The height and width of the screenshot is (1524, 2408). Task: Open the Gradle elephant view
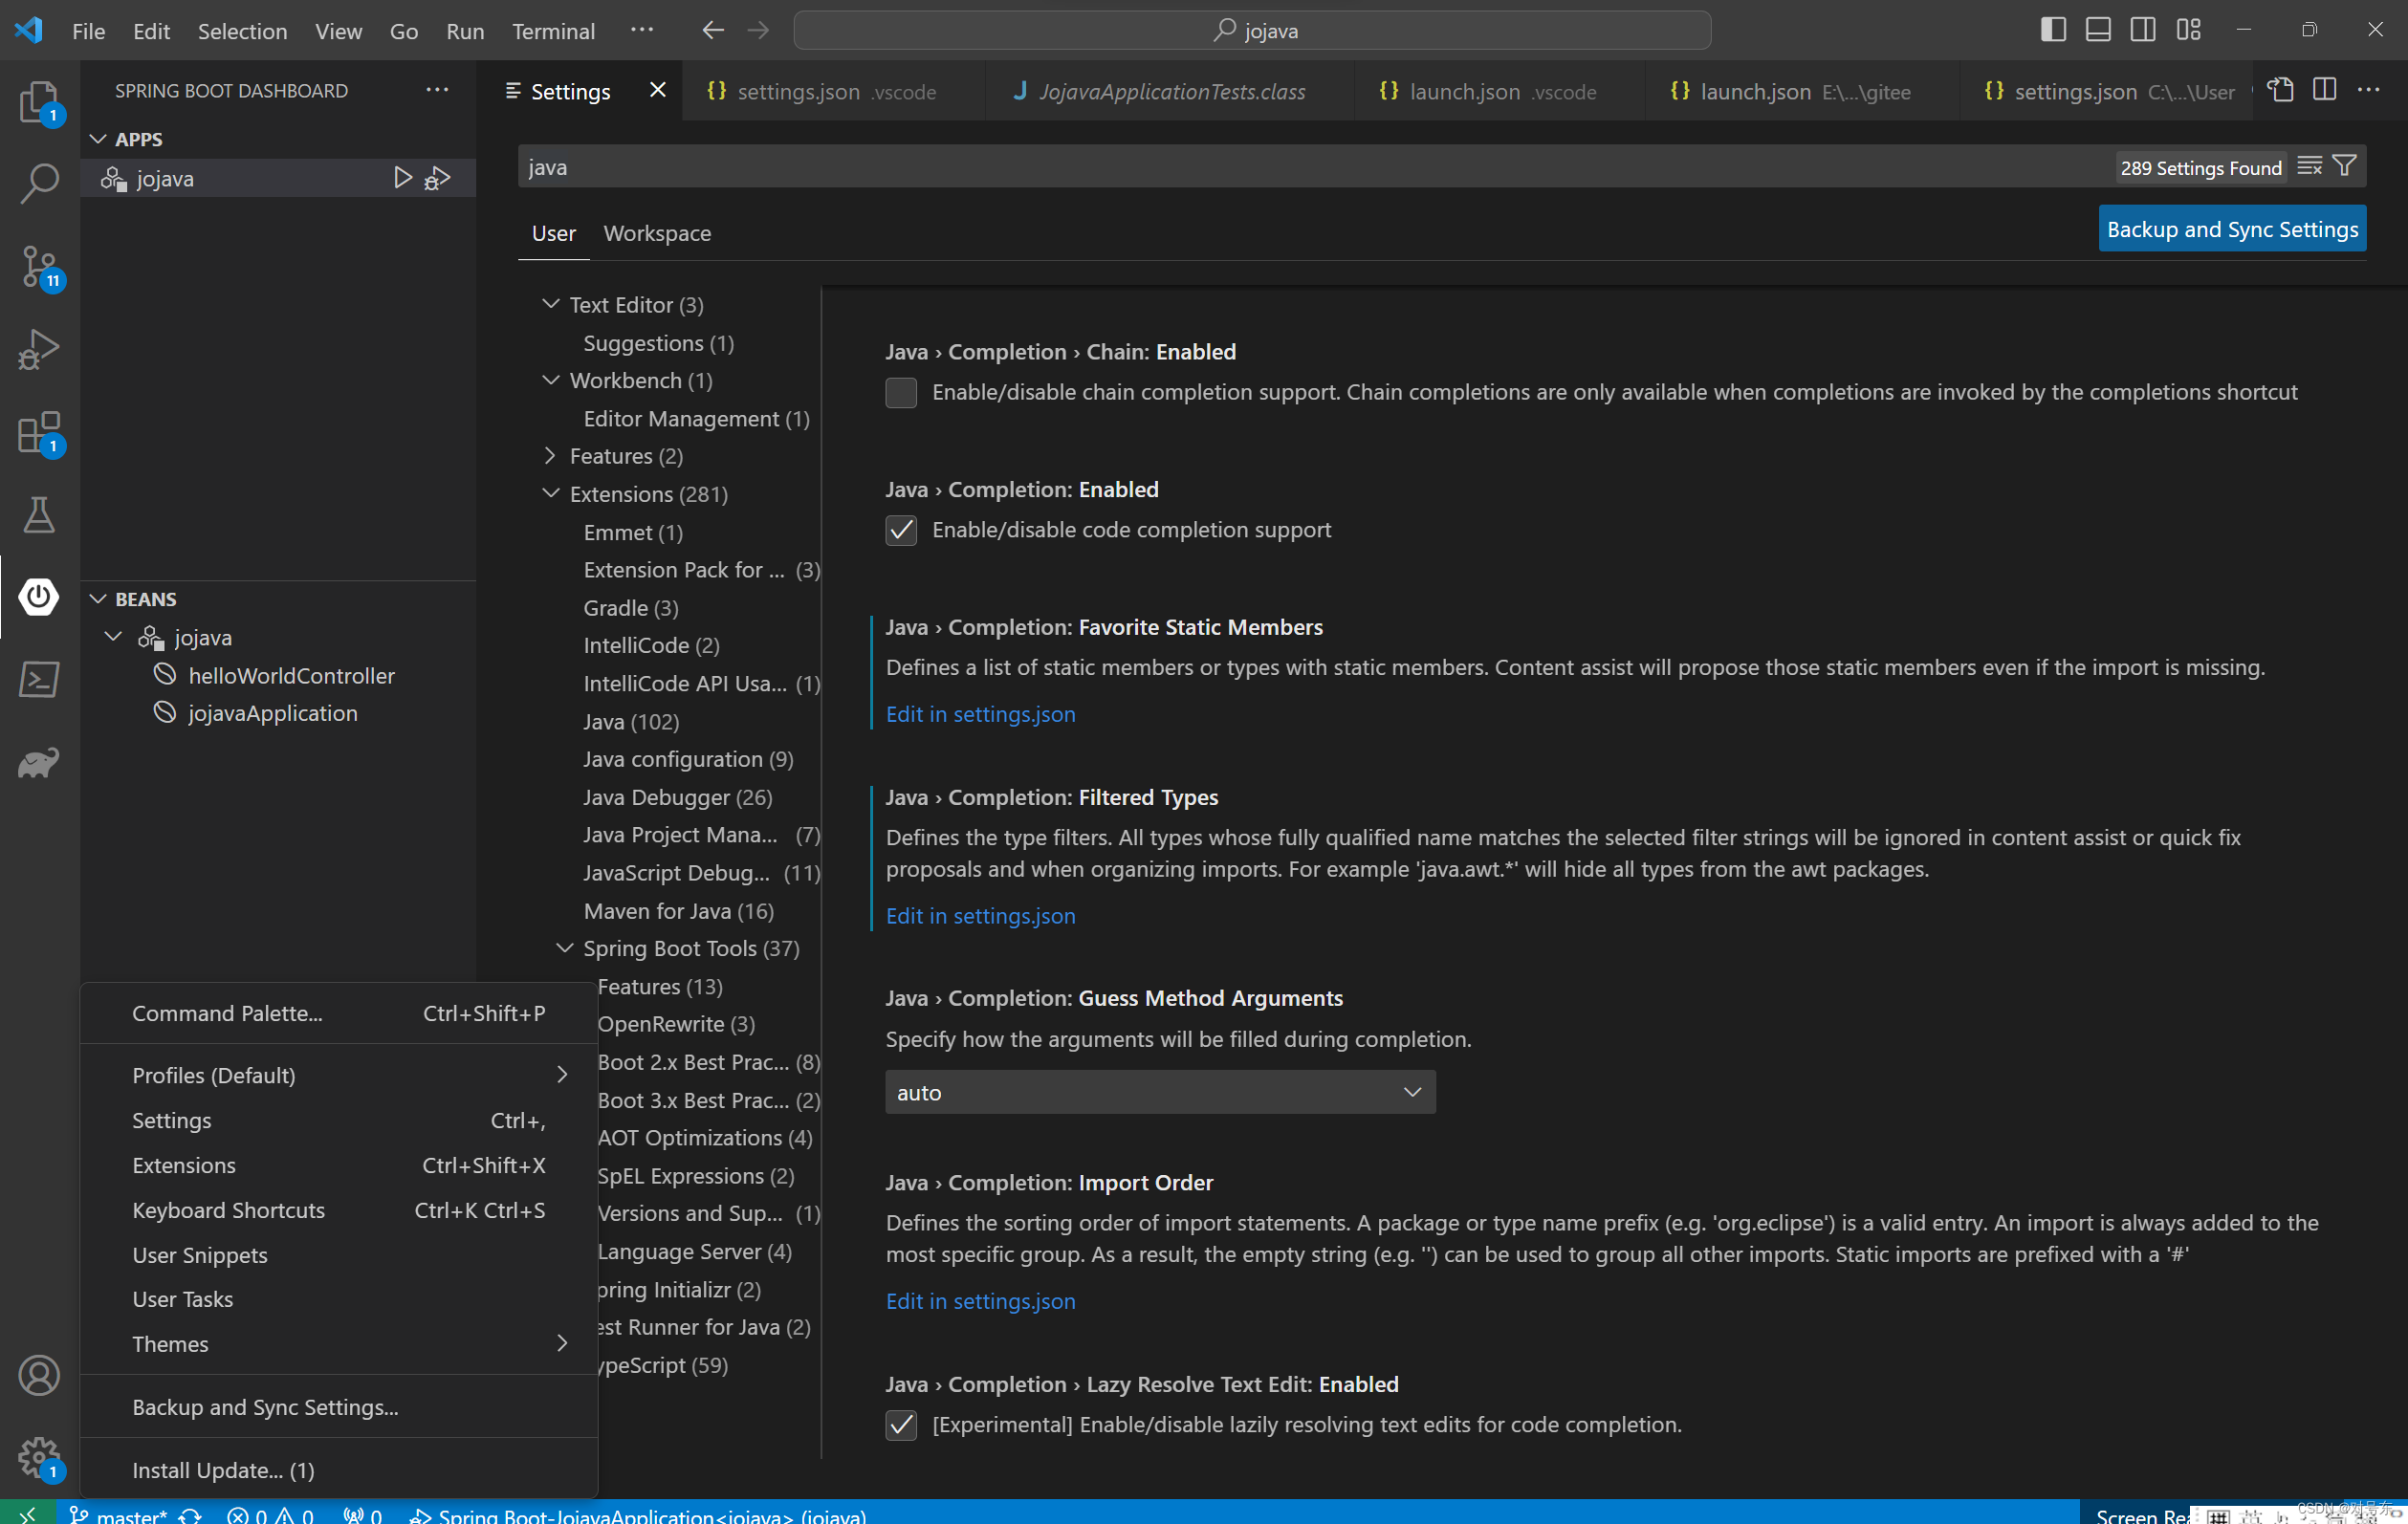pyautogui.click(x=39, y=763)
